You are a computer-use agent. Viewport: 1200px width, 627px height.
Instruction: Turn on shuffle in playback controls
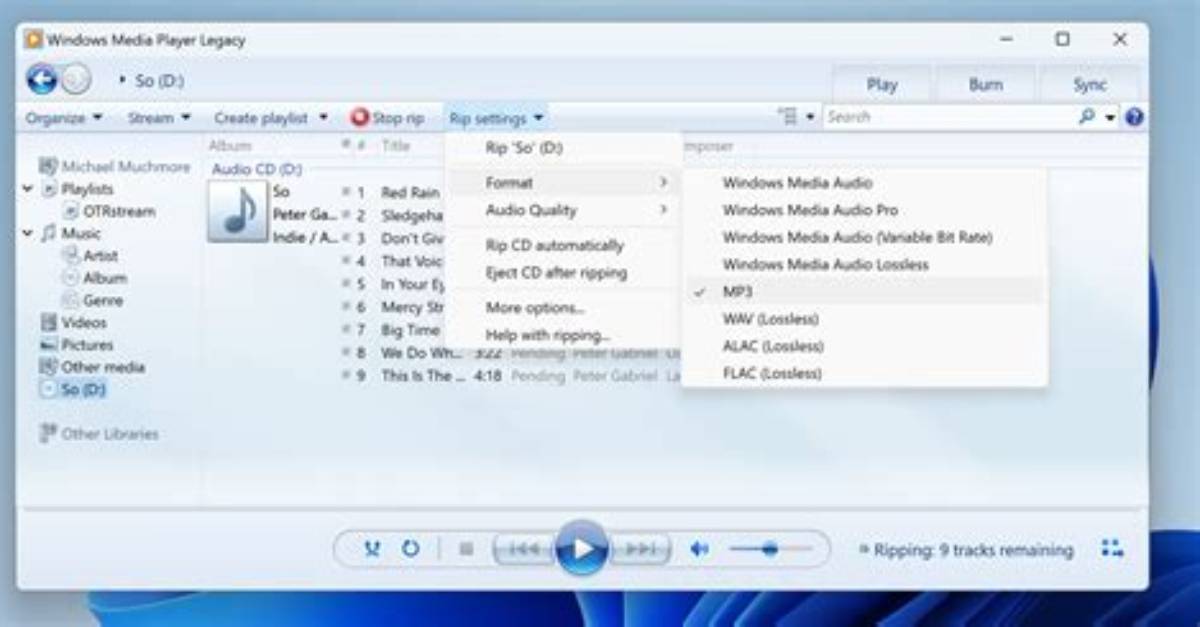click(372, 549)
